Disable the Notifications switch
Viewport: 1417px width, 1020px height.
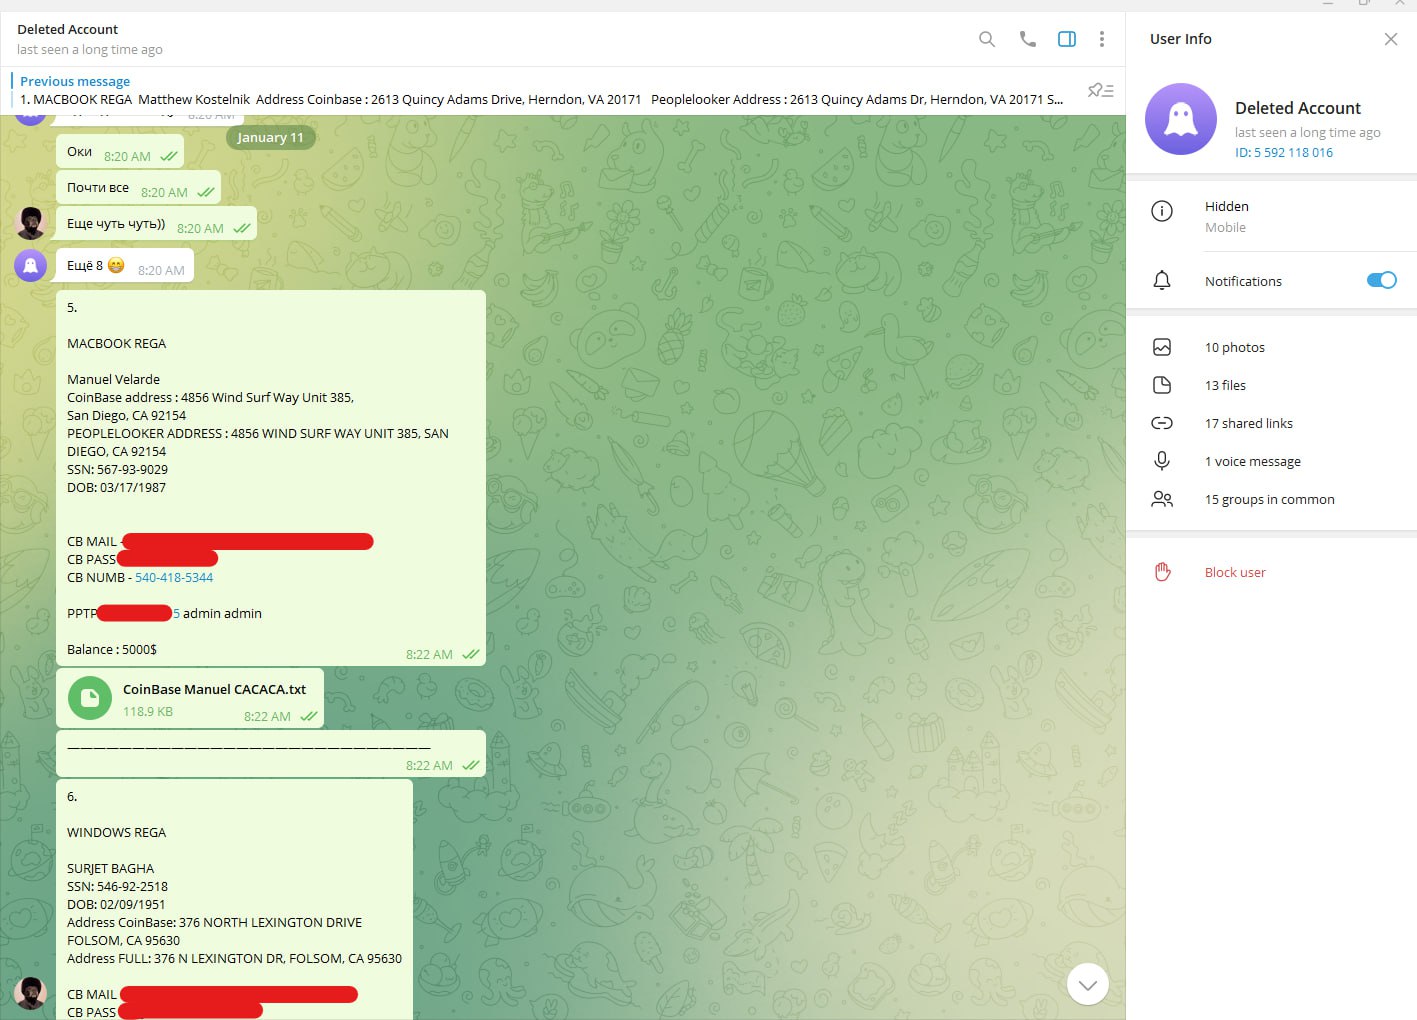(1381, 280)
